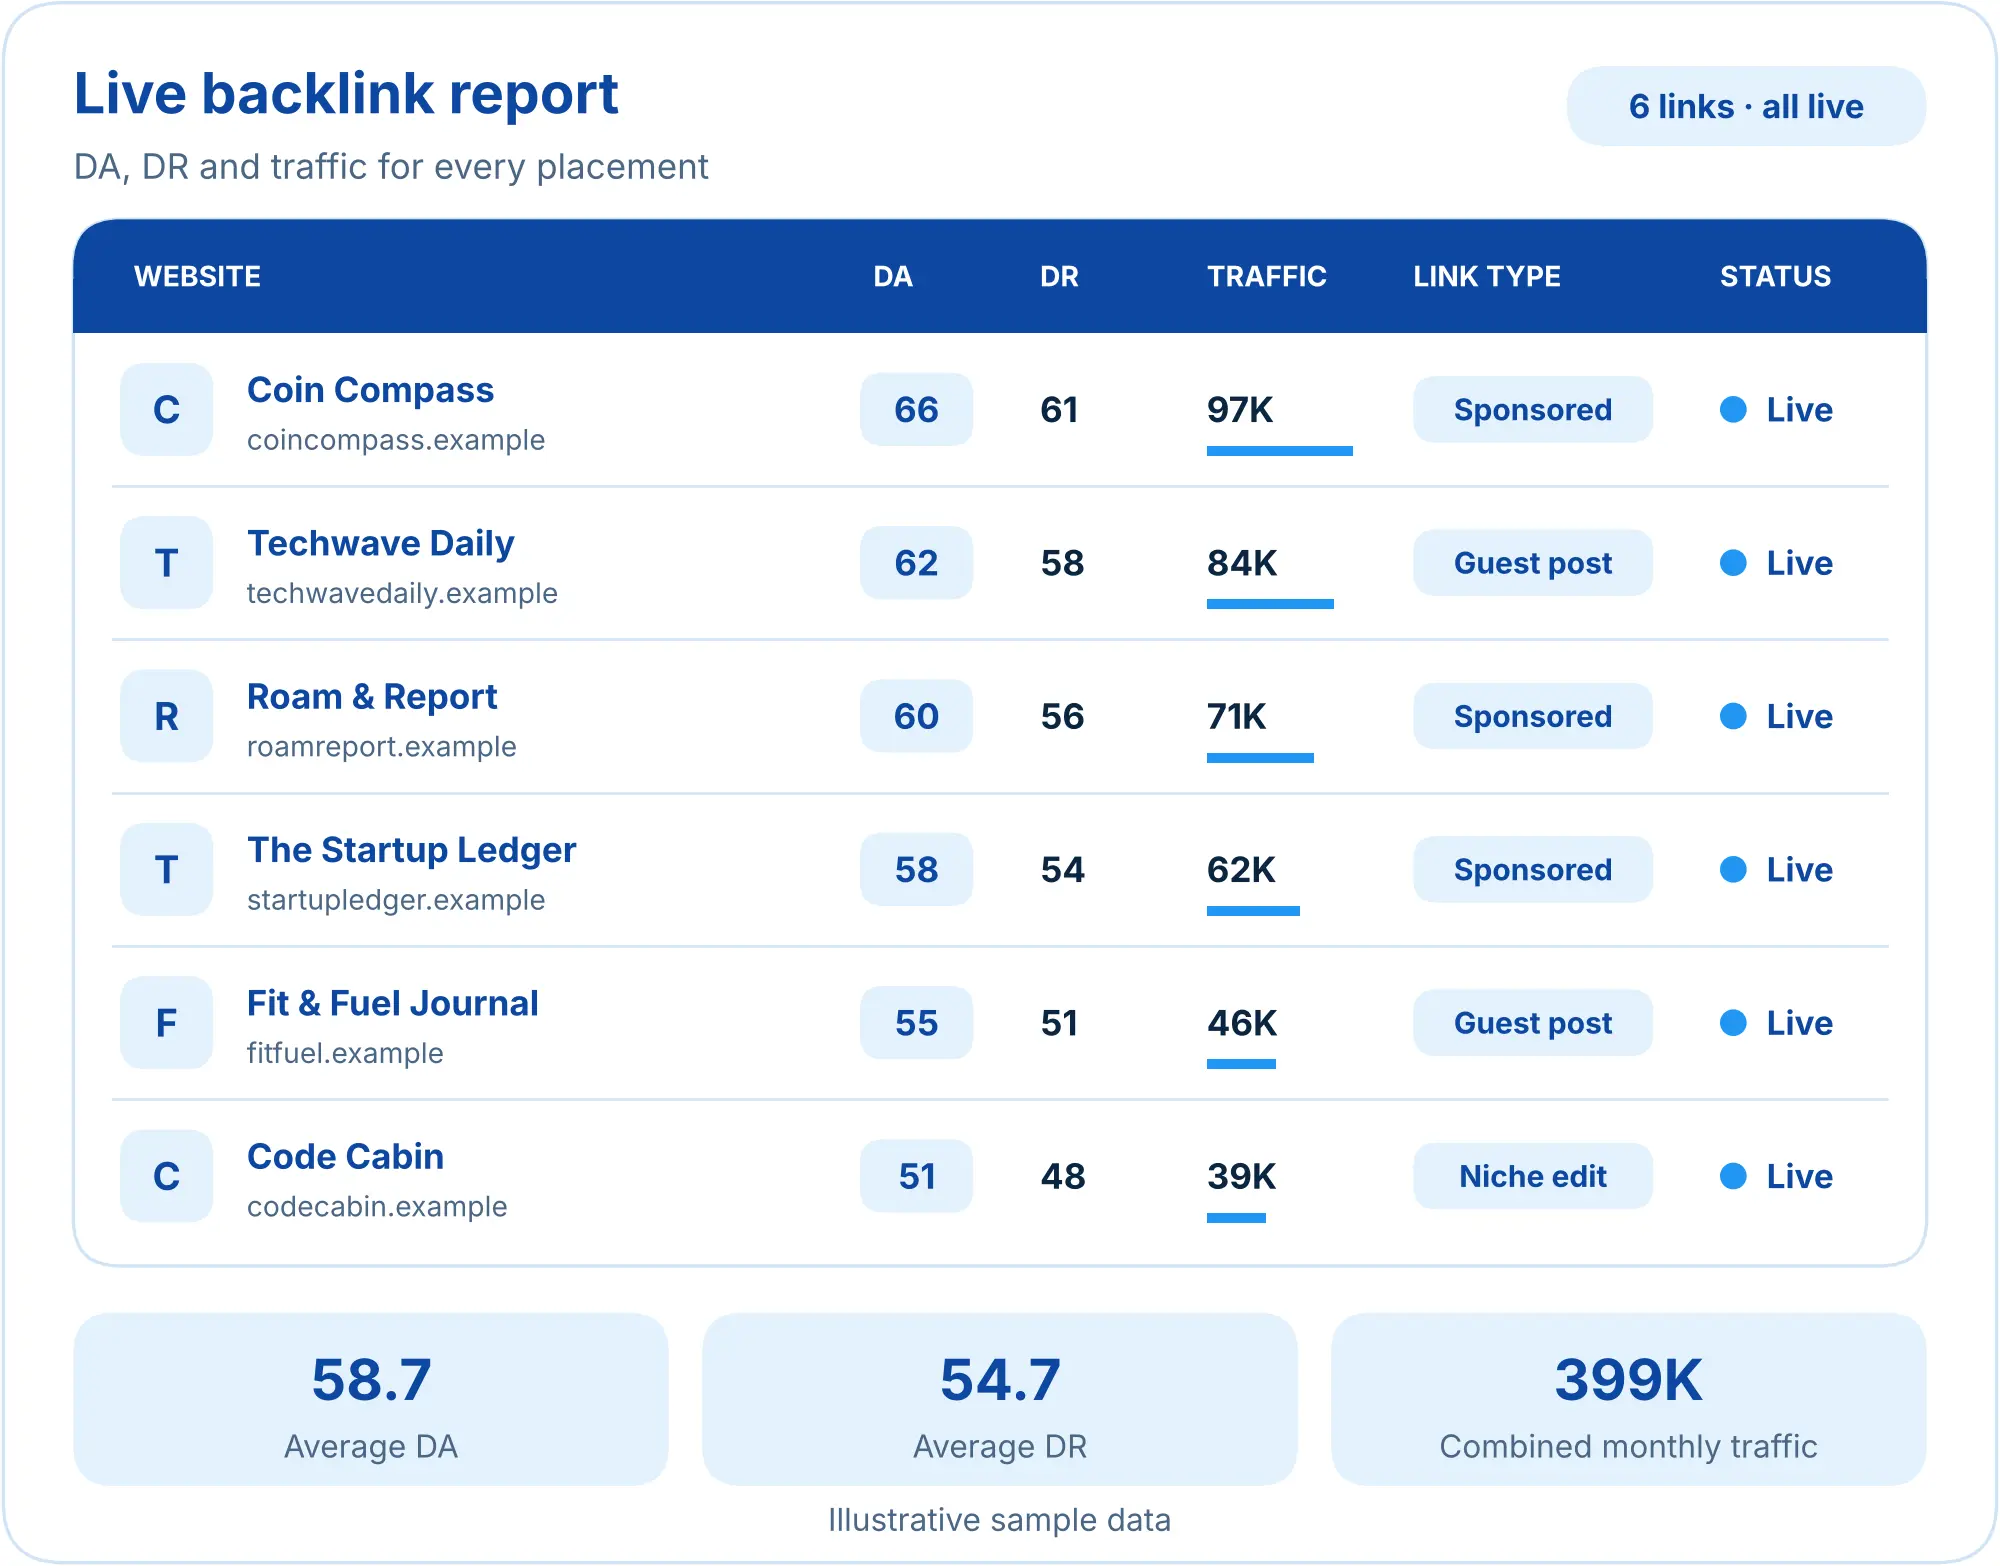This screenshot has width=2000, height=1566.
Task: Click the Sponsored tag for Coin Compass
Action: tap(1532, 410)
